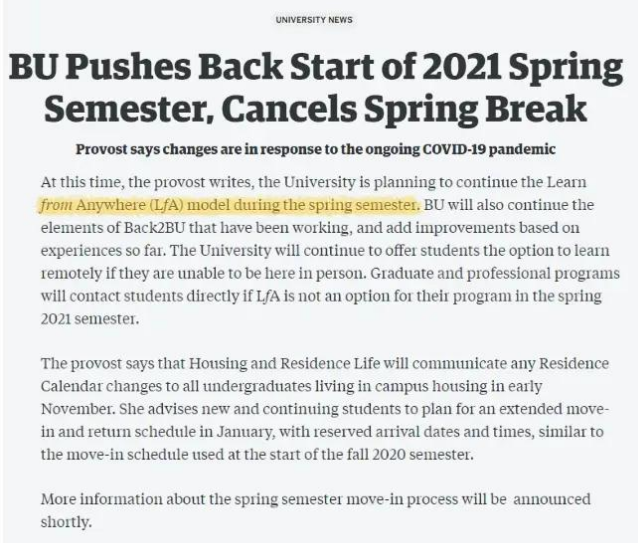Click the final paragraph about the move-in process
The height and width of the screenshot is (543, 638).
(320, 507)
